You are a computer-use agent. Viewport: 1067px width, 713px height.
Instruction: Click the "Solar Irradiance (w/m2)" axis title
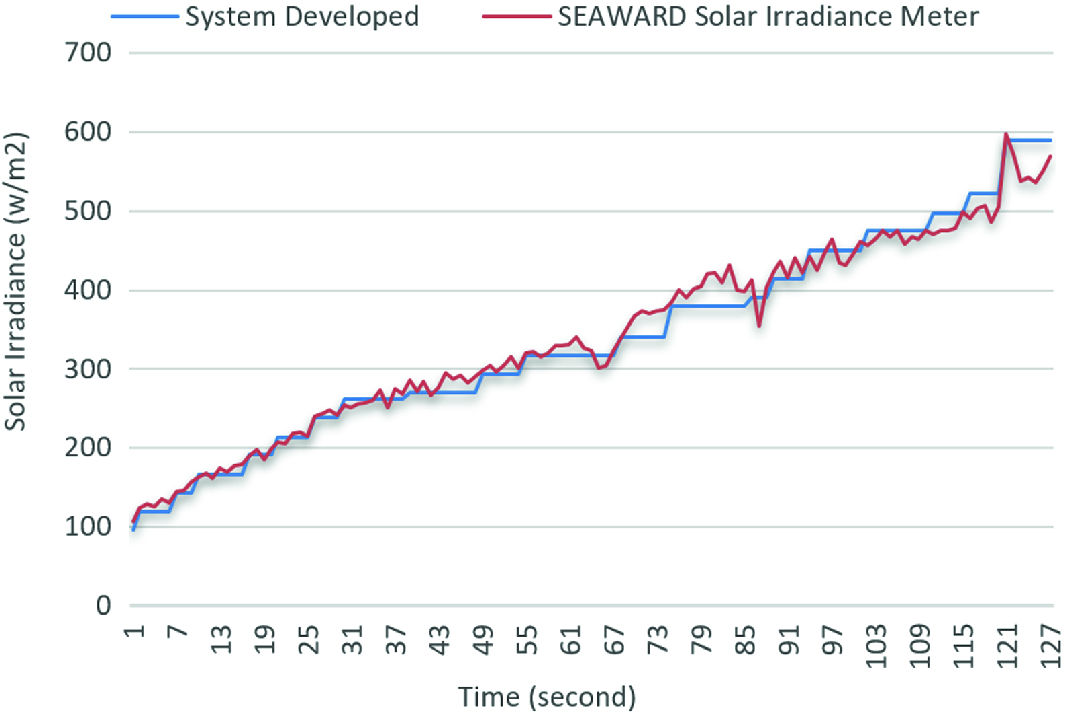(x=15, y=281)
